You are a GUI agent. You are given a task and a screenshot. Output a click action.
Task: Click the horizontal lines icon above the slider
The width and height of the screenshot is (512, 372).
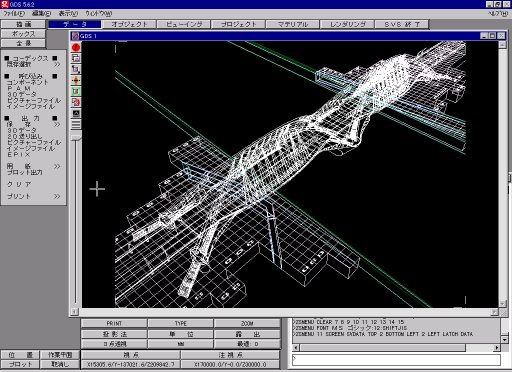point(76,124)
